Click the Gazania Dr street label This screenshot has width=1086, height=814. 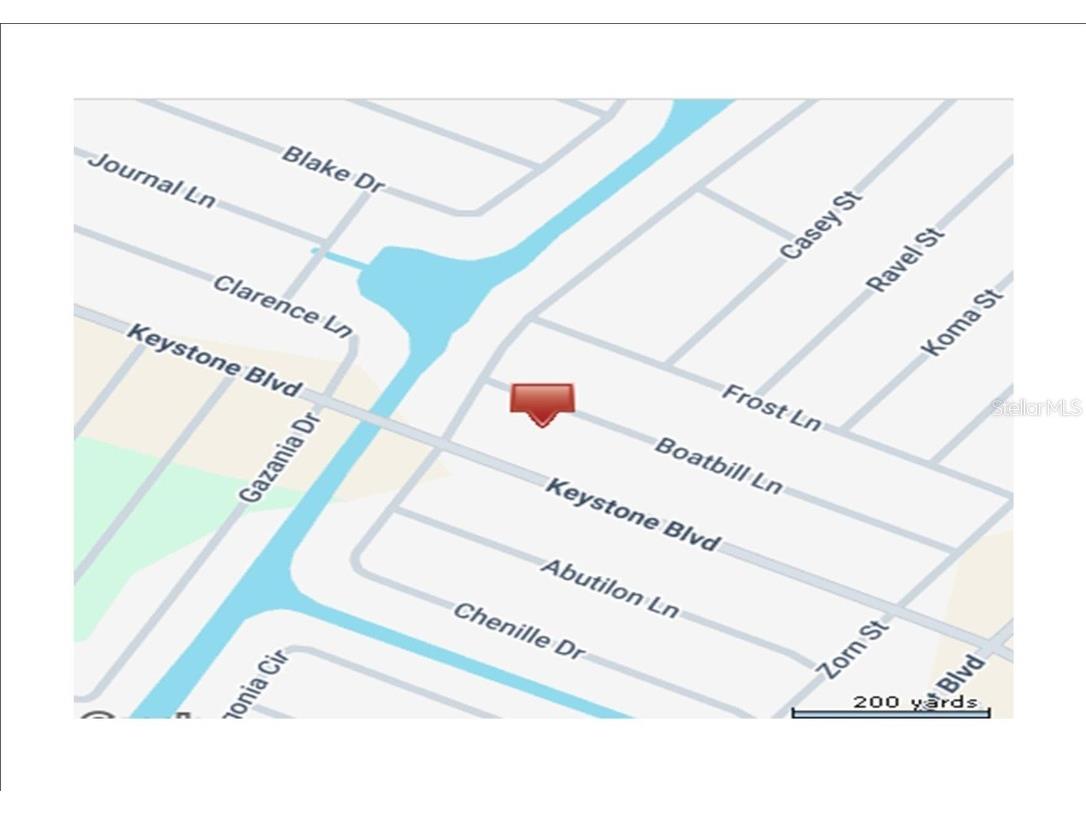(279, 457)
